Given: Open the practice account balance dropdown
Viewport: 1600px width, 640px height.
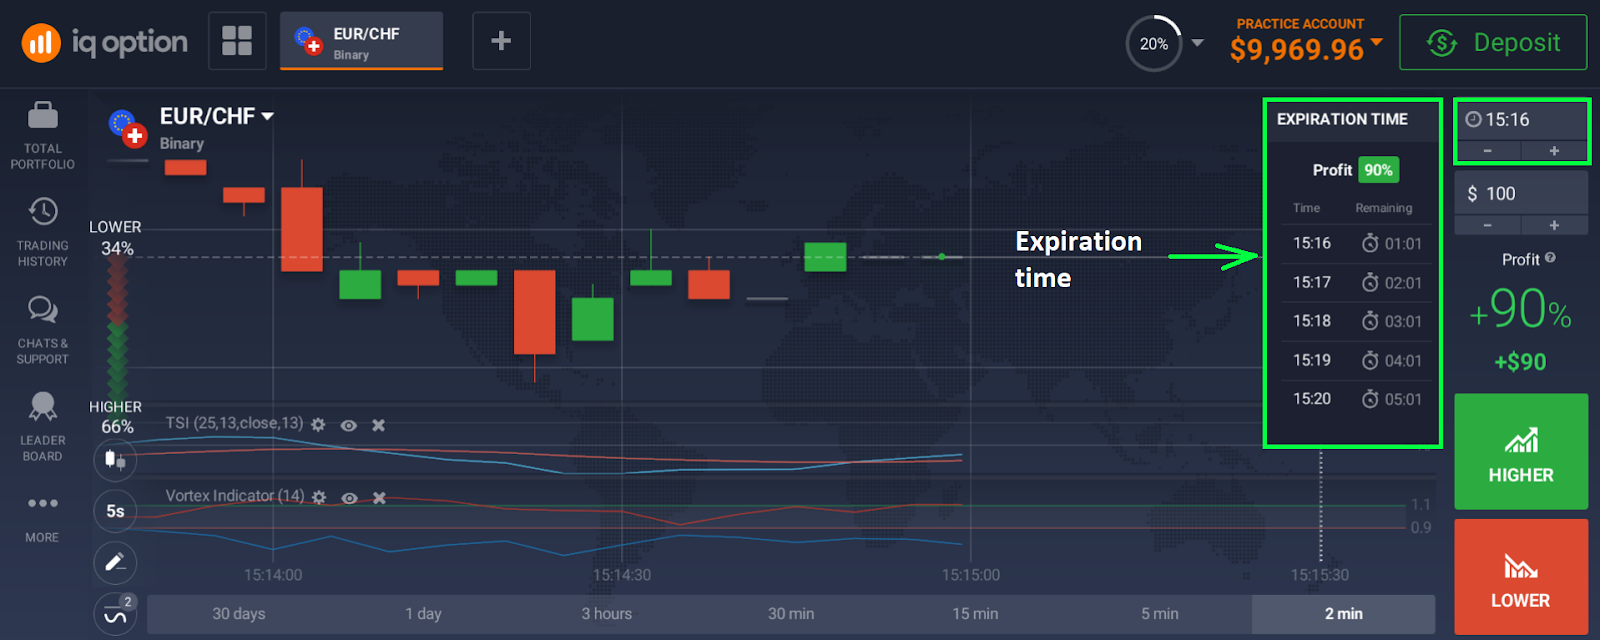Looking at the screenshot, I should pyautogui.click(x=1377, y=42).
